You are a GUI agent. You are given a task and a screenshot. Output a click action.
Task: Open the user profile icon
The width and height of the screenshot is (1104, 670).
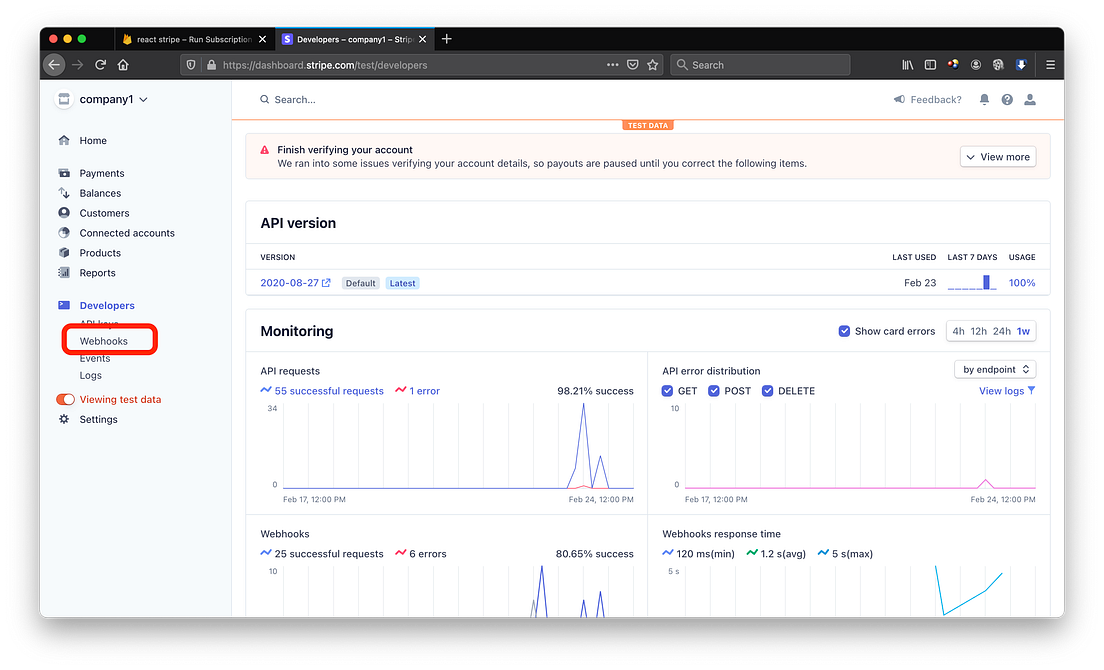tap(1030, 99)
